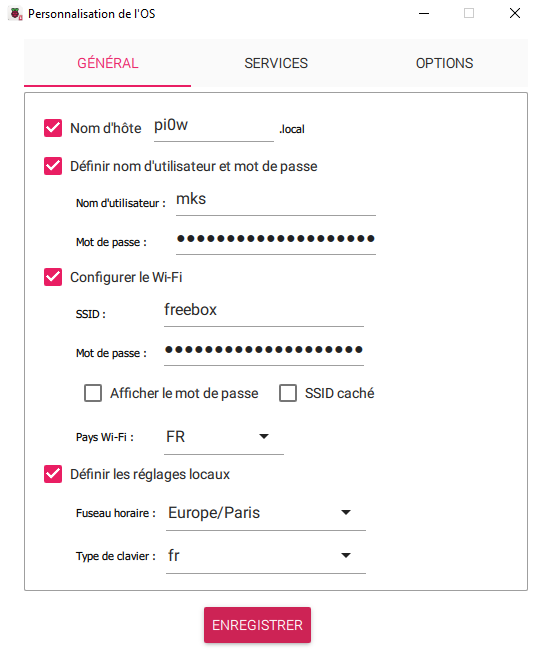This screenshot has height=659, width=535.
Task: Switch to the SERVICES tab
Action: click(276, 63)
